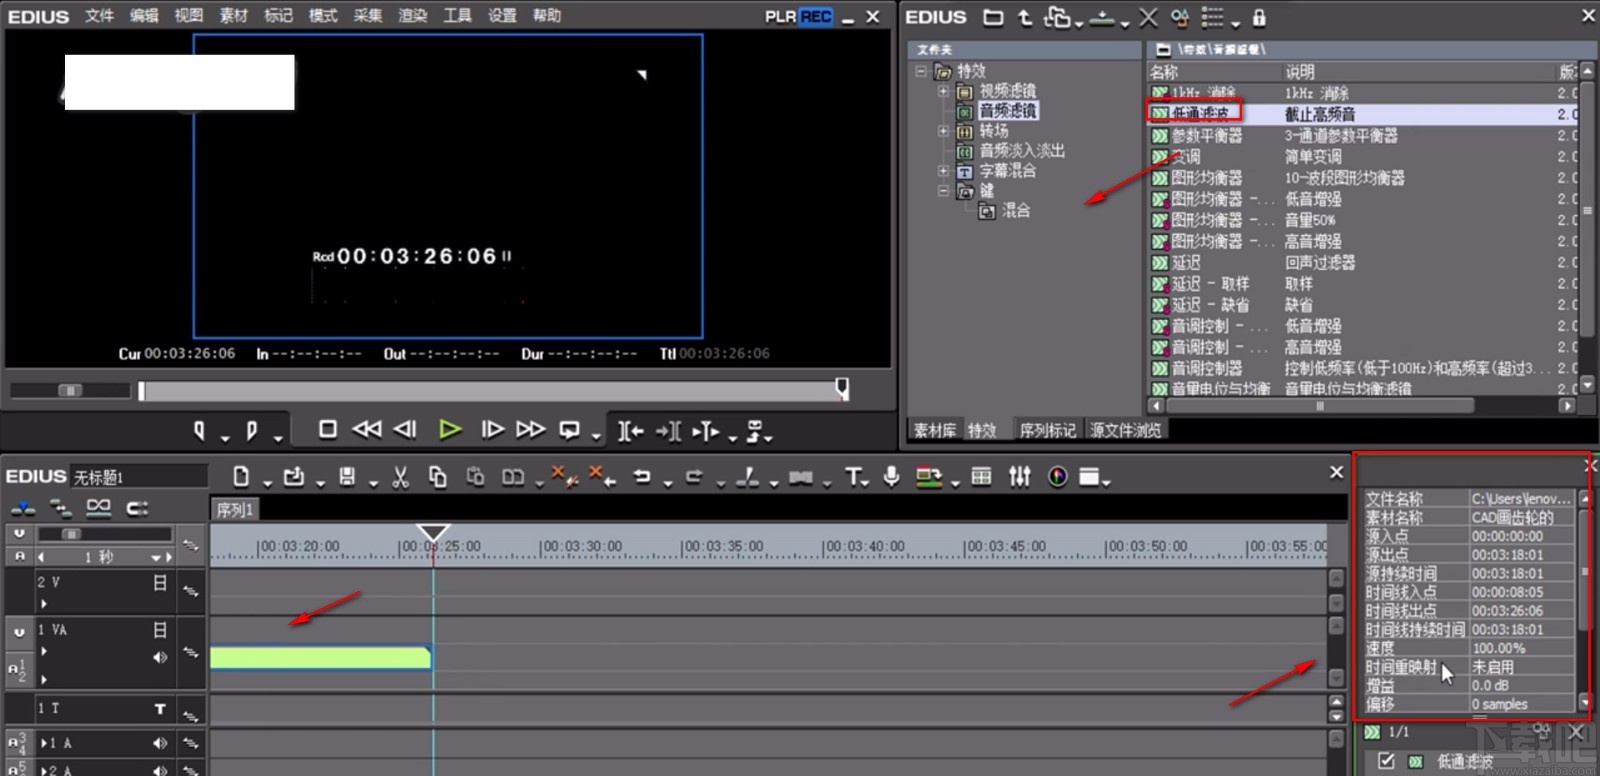This screenshot has height=776, width=1600.
Task: Toggle the insert/overwrite mode icon in timeline
Action: (23, 508)
